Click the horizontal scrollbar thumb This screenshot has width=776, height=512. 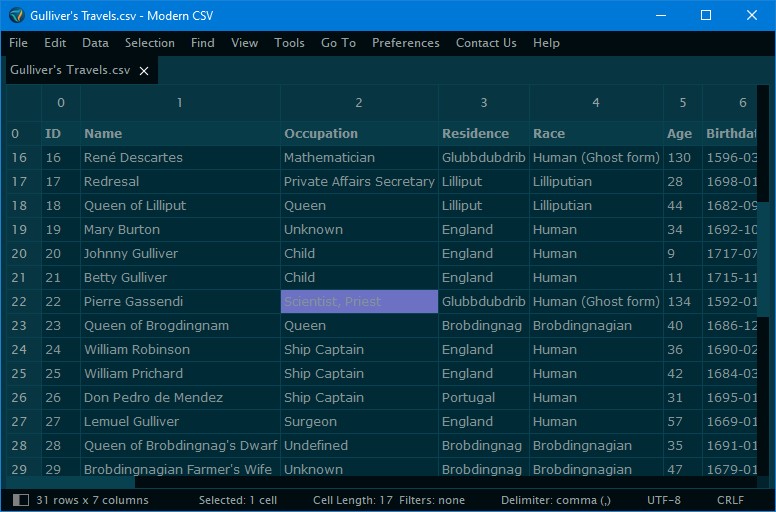70,482
